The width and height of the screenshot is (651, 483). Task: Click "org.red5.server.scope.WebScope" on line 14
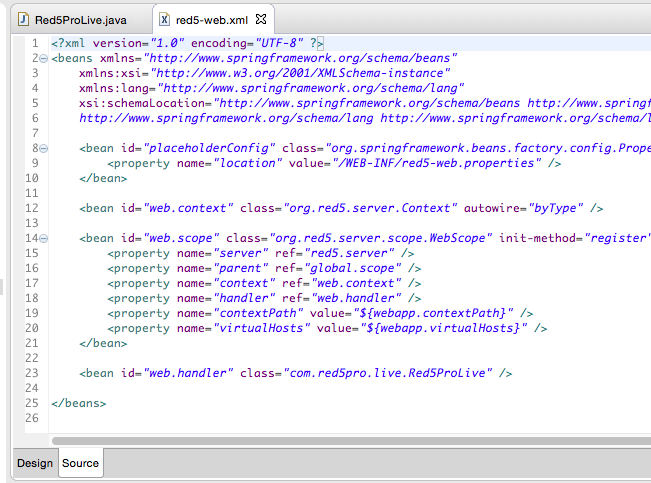click(380, 238)
